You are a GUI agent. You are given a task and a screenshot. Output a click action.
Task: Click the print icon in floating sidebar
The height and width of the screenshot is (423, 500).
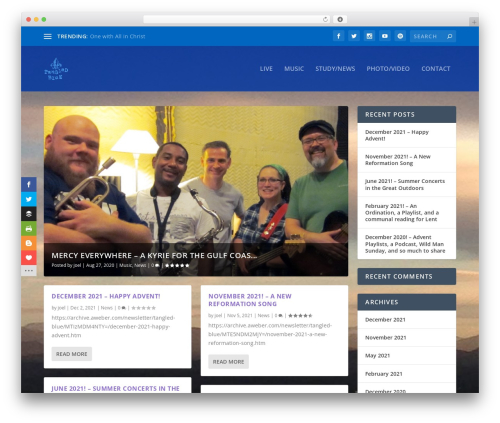29,229
